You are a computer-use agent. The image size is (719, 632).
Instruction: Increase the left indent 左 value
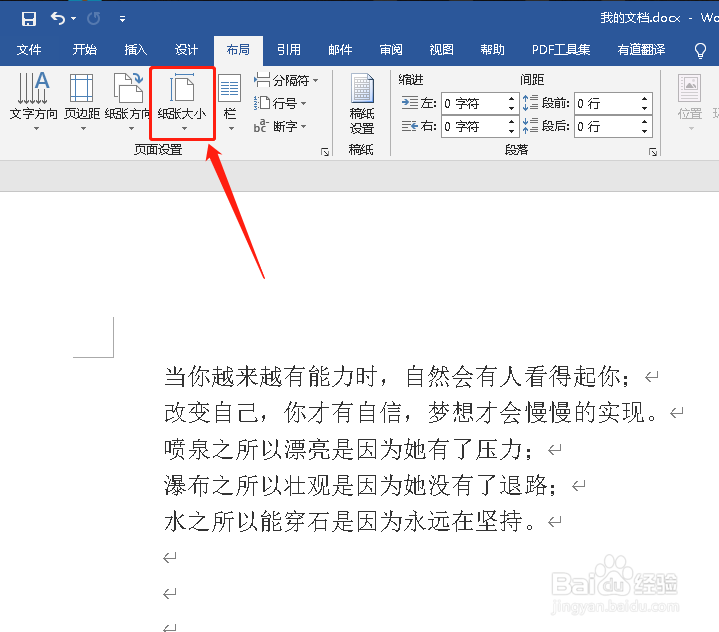(512, 99)
